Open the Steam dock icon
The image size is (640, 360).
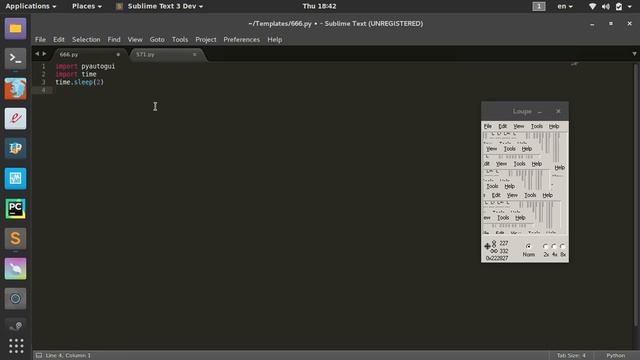tap(16, 326)
